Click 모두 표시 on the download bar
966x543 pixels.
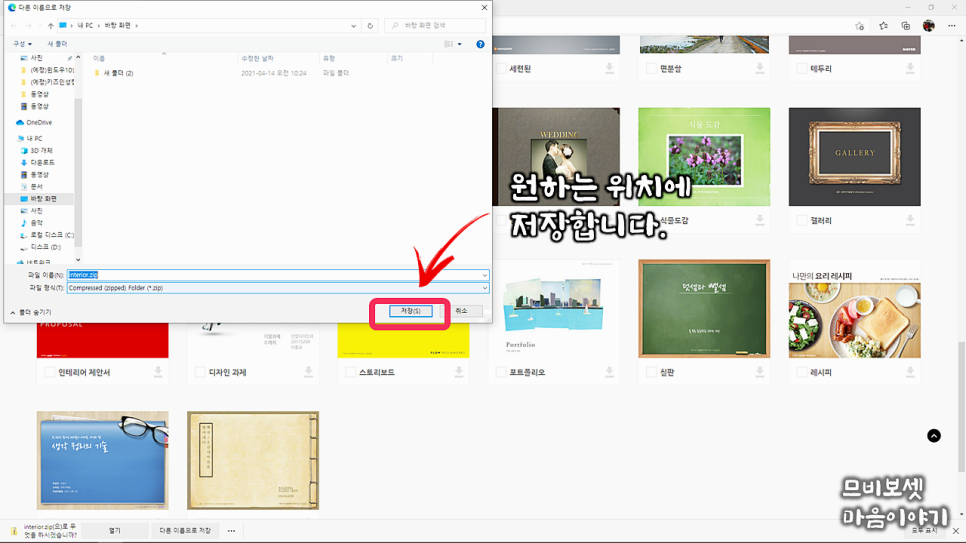point(923,531)
